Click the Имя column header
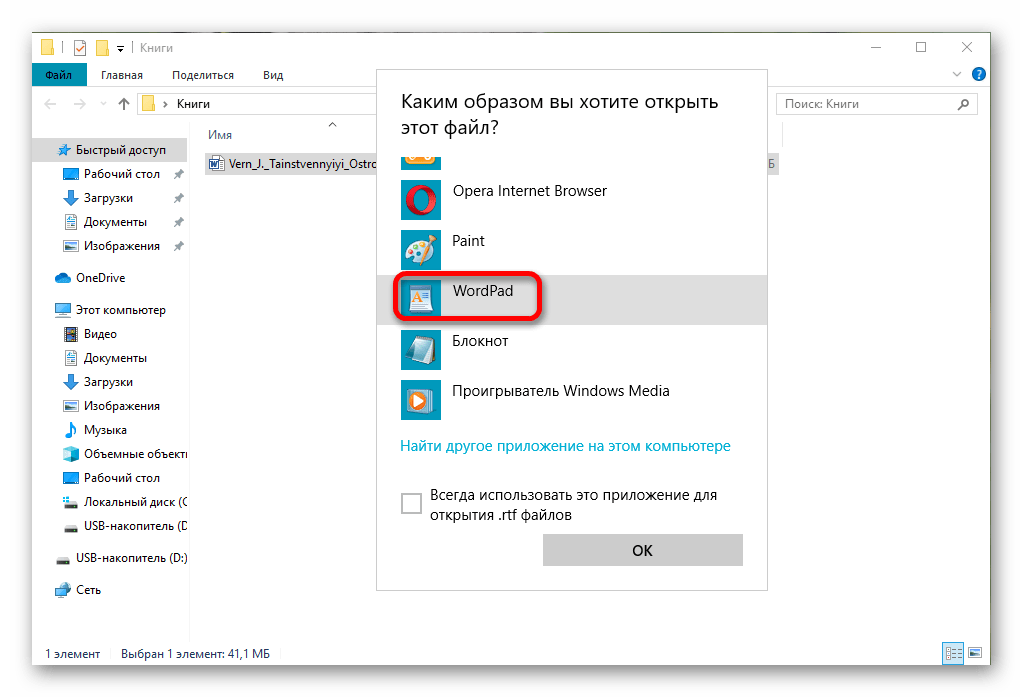Viewport: 1023px width, 697px height. coord(220,135)
